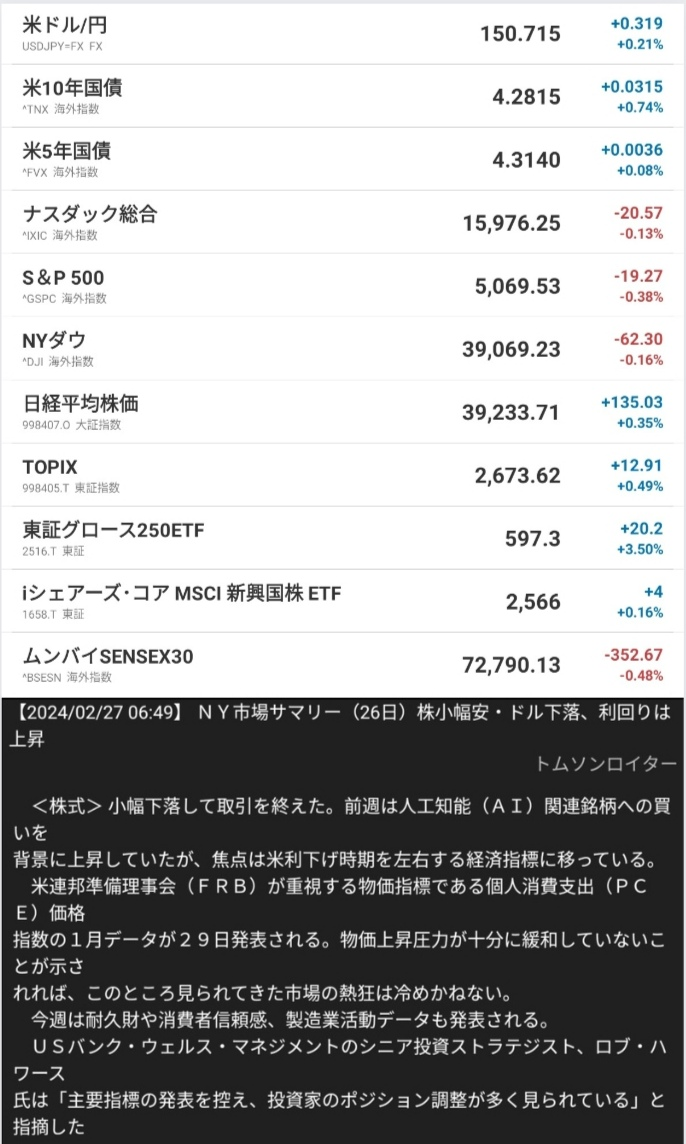Select iシェアーズ・コア MSCI 新興国株 ETF
The height and width of the screenshot is (1144, 686).
[x=181, y=593]
